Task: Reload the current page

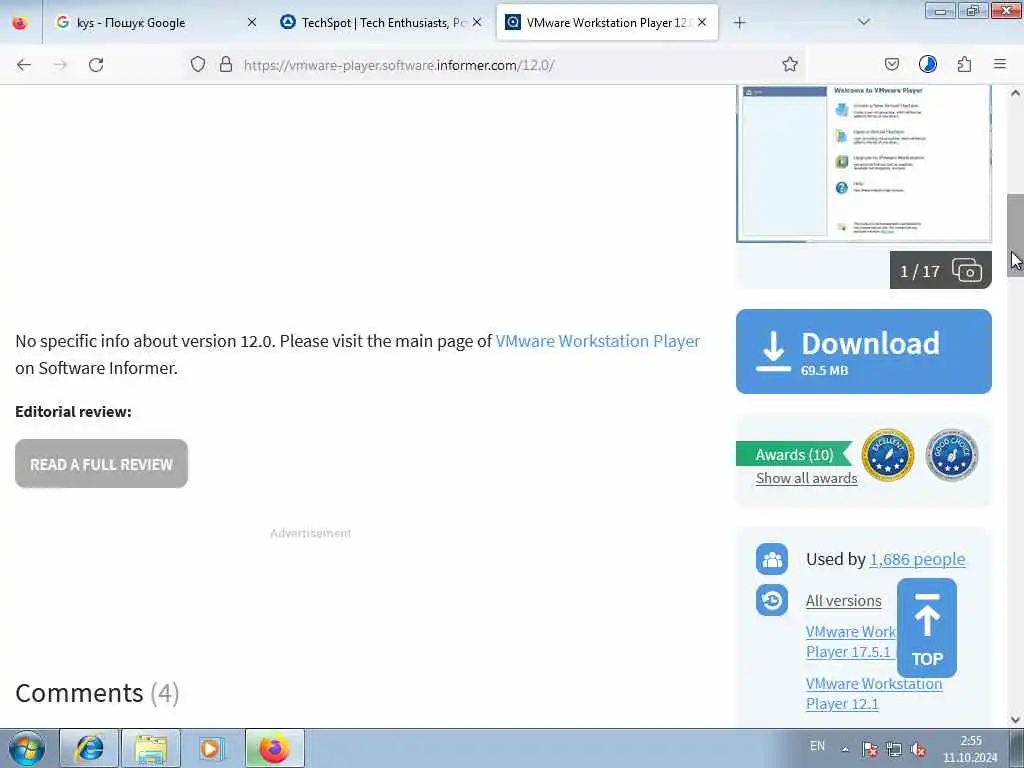Action: point(96,65)
